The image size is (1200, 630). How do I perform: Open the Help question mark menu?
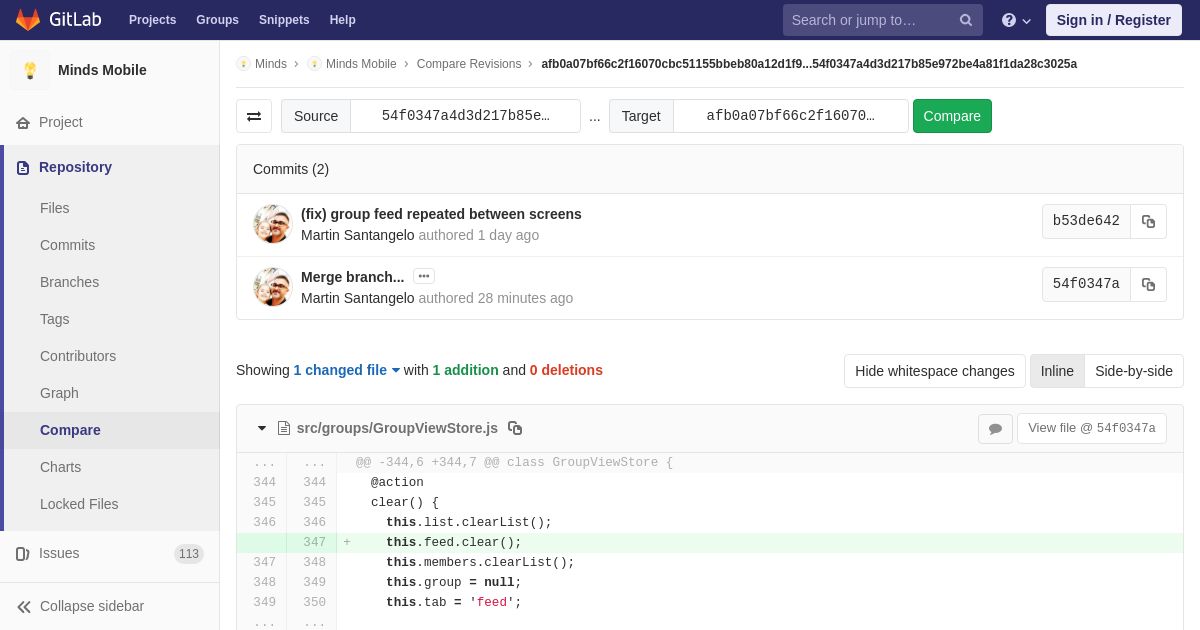(x=1016, y=20)
